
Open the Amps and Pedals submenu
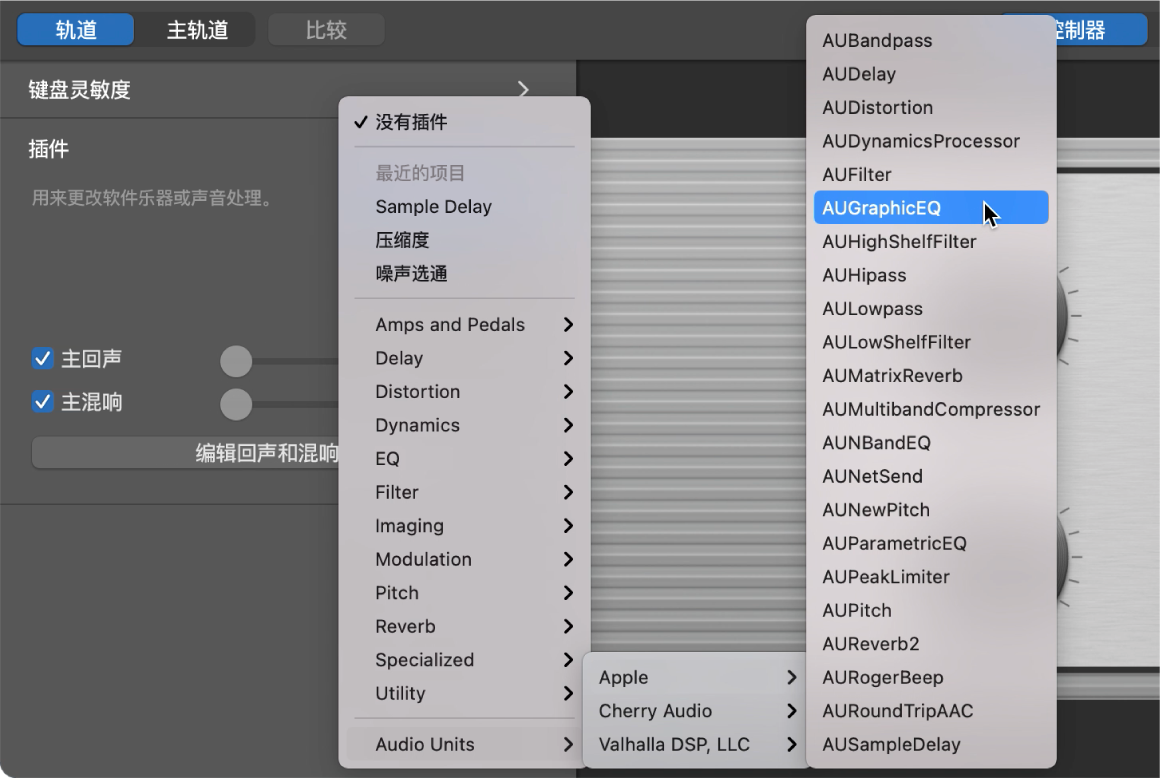450,324
